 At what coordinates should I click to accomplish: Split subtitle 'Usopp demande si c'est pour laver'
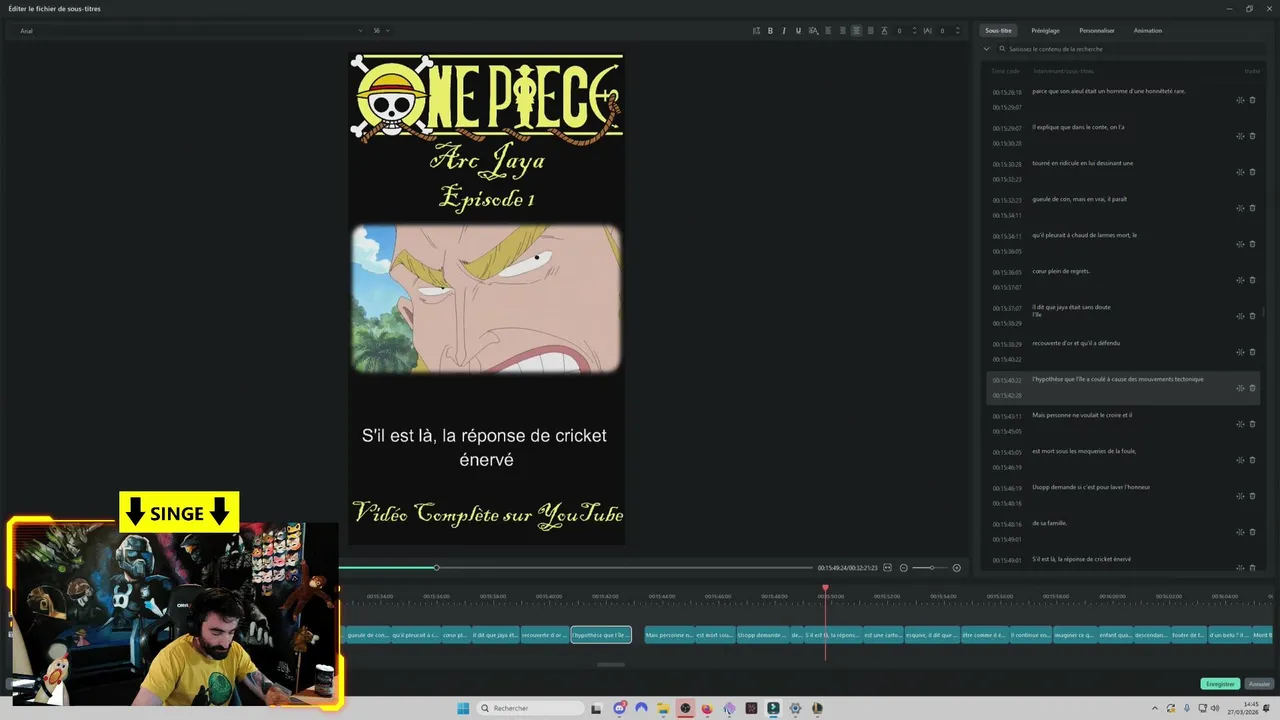click(x=1240, y=496)
